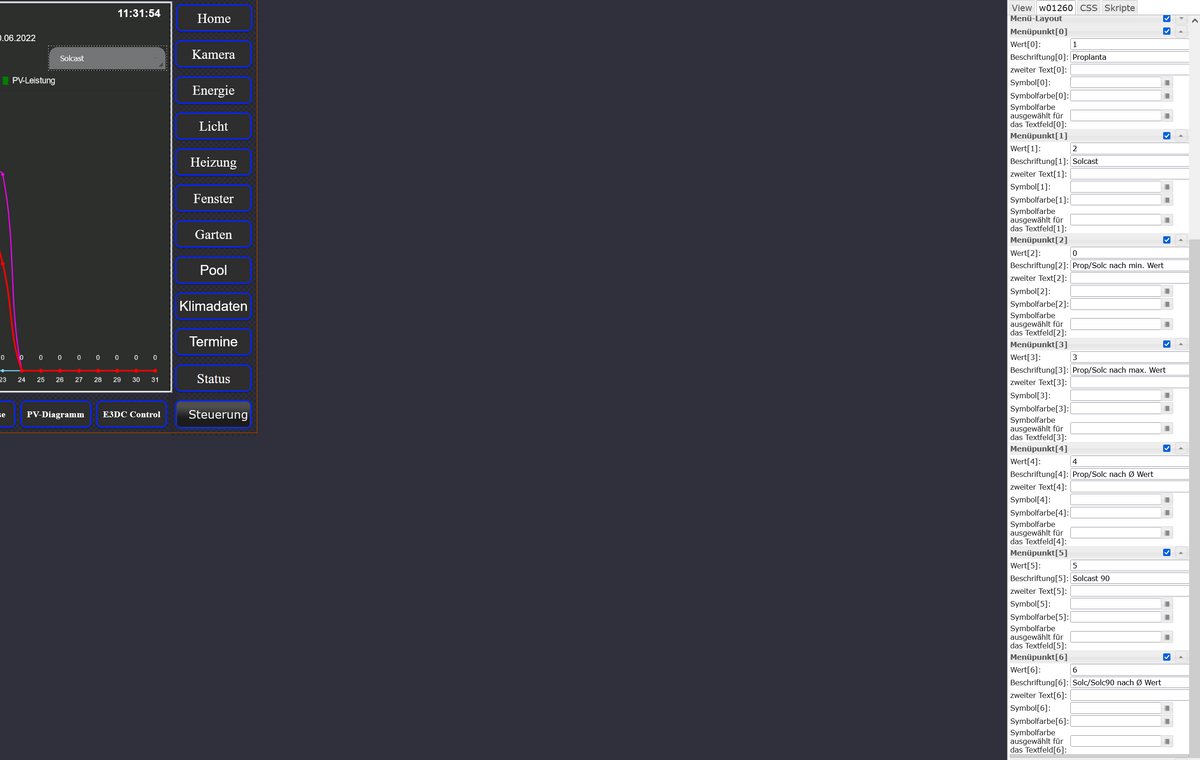1200x760 pixels.
Task: Open the Klimadaten page
Action: 214,306
